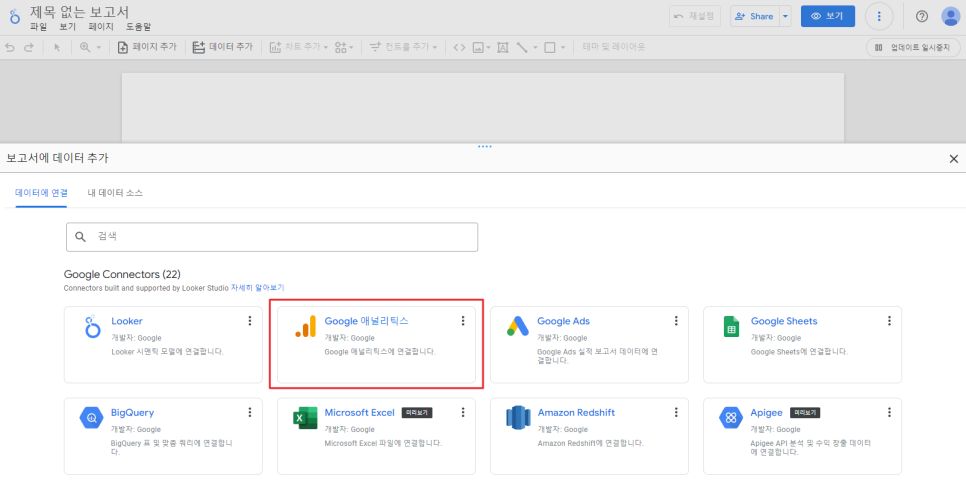This screenshot has width=966, height=482.
Task: Click the BigQuery hexagon icon
Action: point(92,418)
